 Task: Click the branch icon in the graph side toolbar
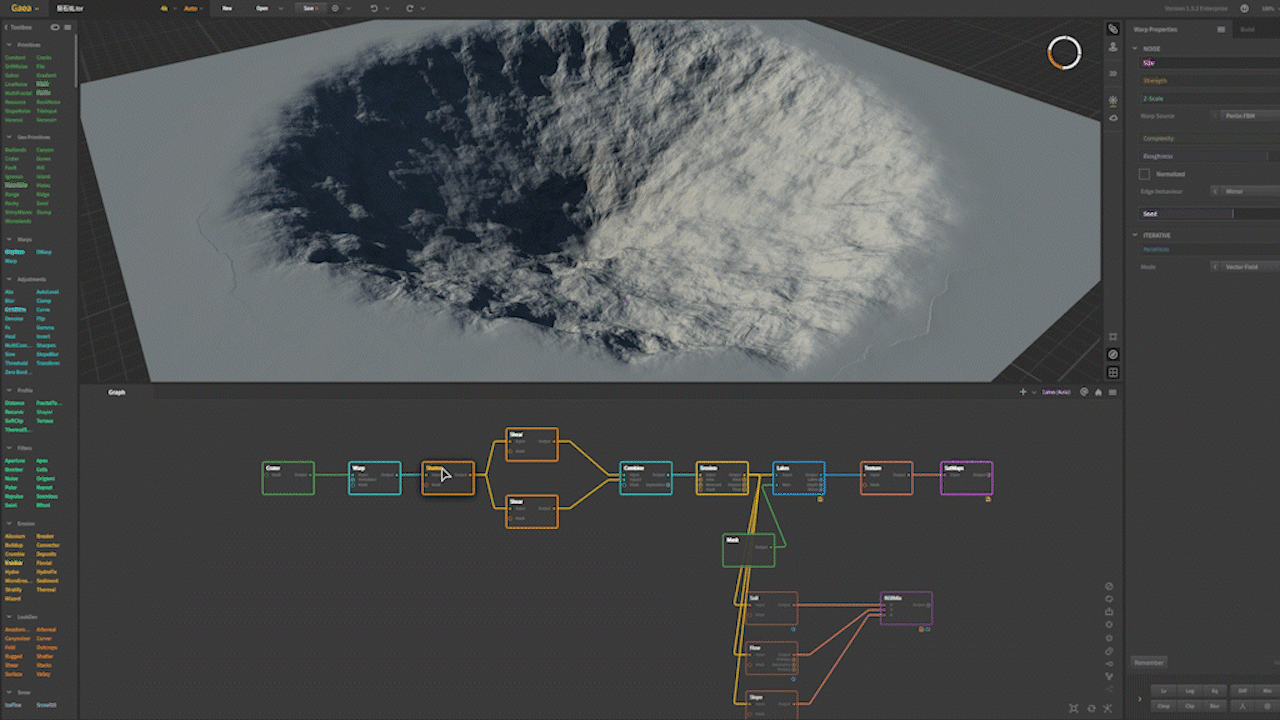pyautogui.click(x=1109, y=676)
